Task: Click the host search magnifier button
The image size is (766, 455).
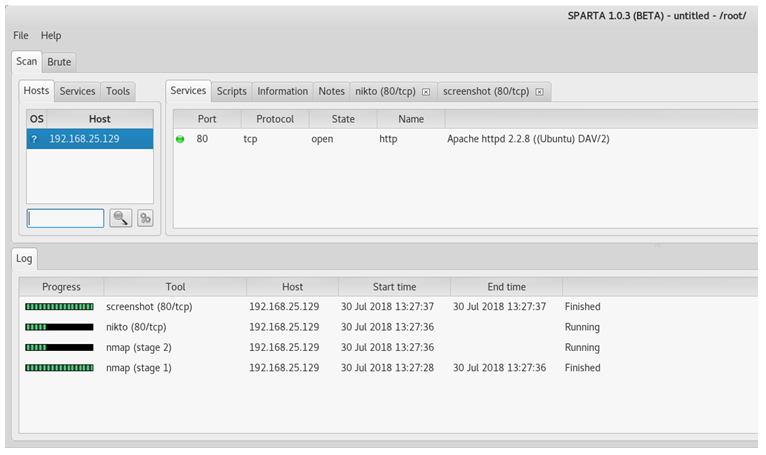Action: tap(121, 218)
